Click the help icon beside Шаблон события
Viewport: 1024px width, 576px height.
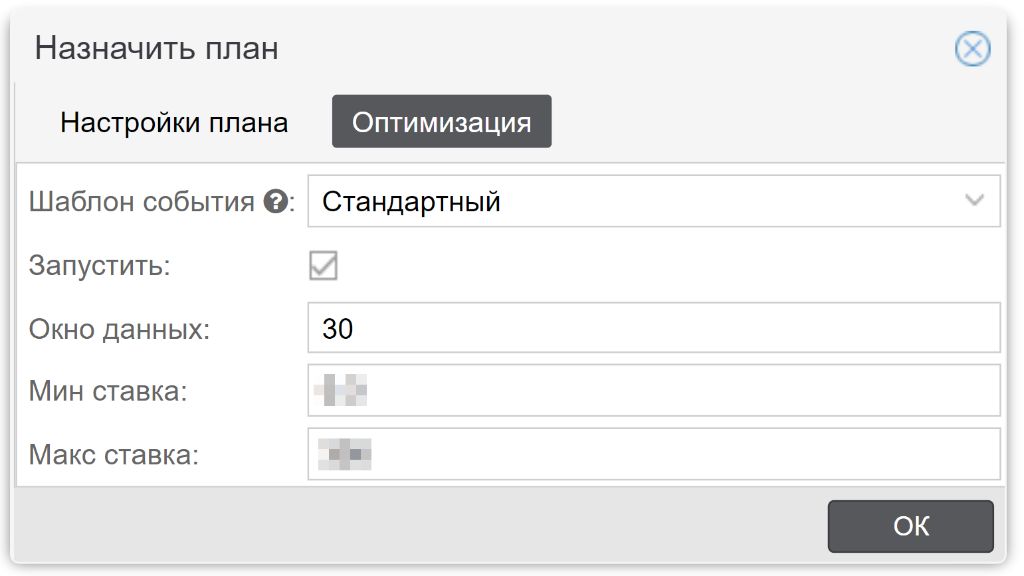(276, 201)
